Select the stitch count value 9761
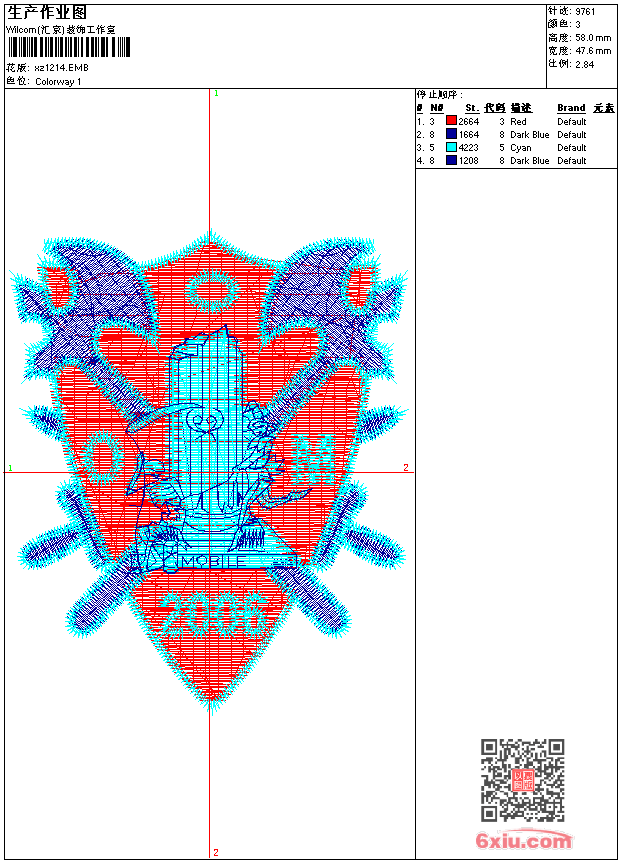The height and width of the screenshot is (860, 620). tap(585, 12)
